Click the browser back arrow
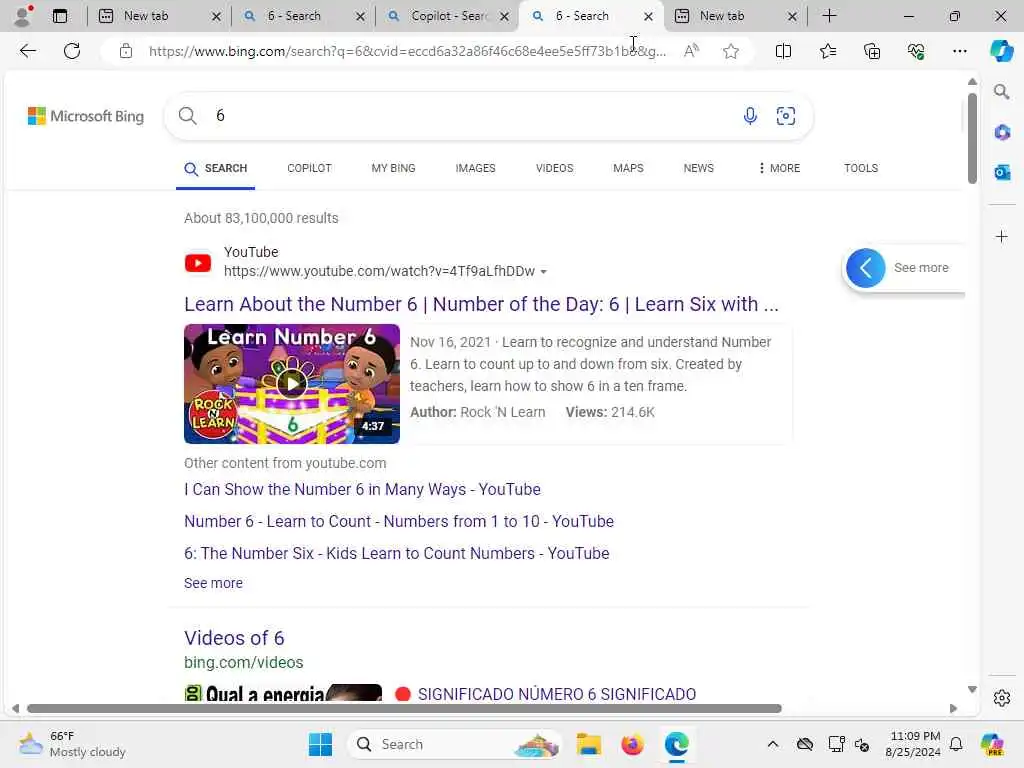1024x768 pixels. click(27, 51)
